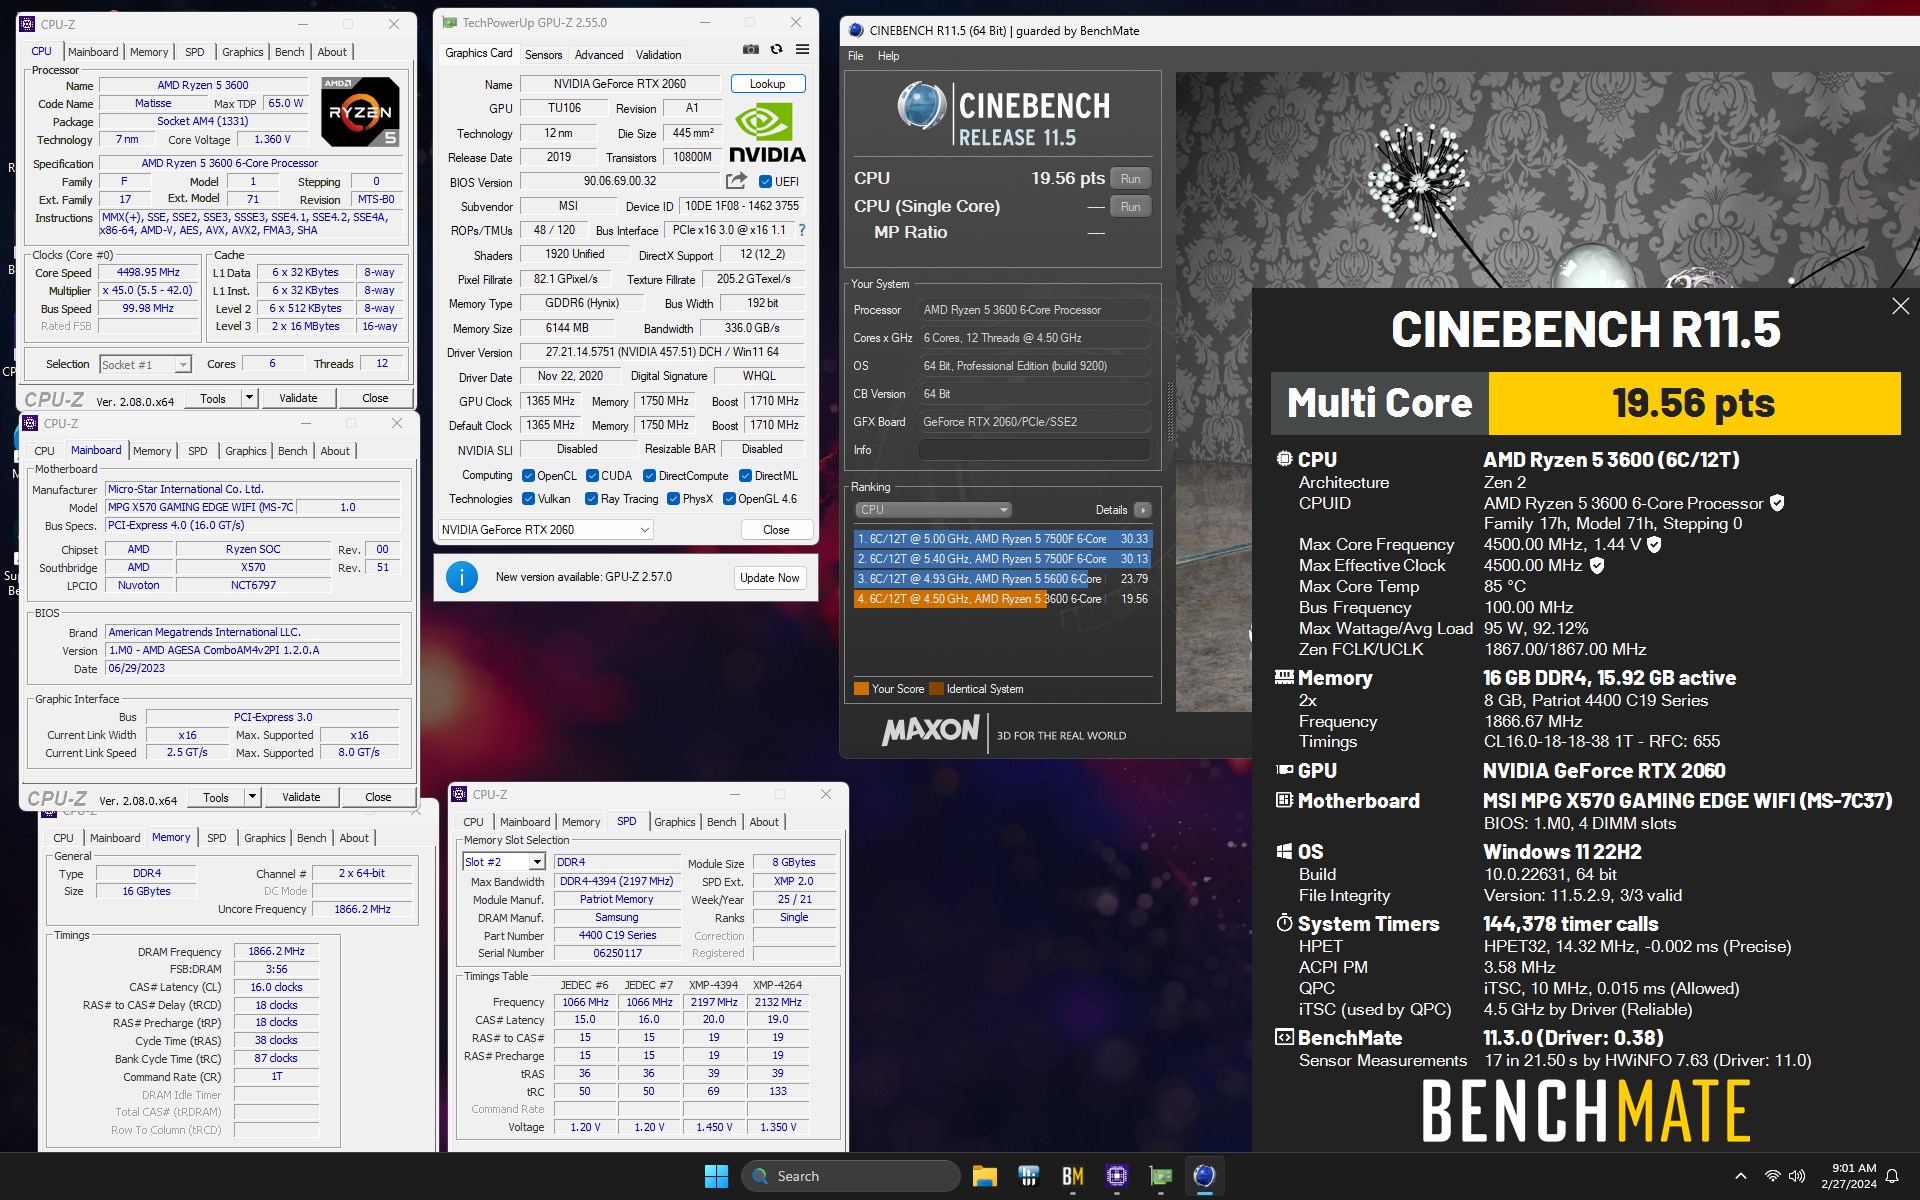The height and width of the screenshot is (1200, 1920).
Task: Click the Windows Start button
Action: (x=716, y=1176)
